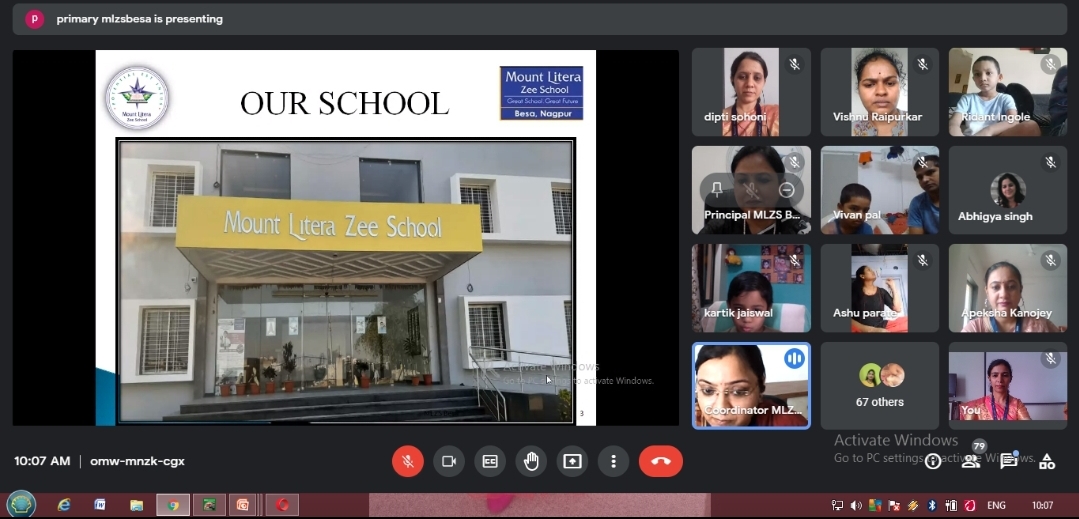Expand the '67 others' participants tile
Viewport: 1079px width, 519px height.
pyautogui.click(x=879, y=386)
